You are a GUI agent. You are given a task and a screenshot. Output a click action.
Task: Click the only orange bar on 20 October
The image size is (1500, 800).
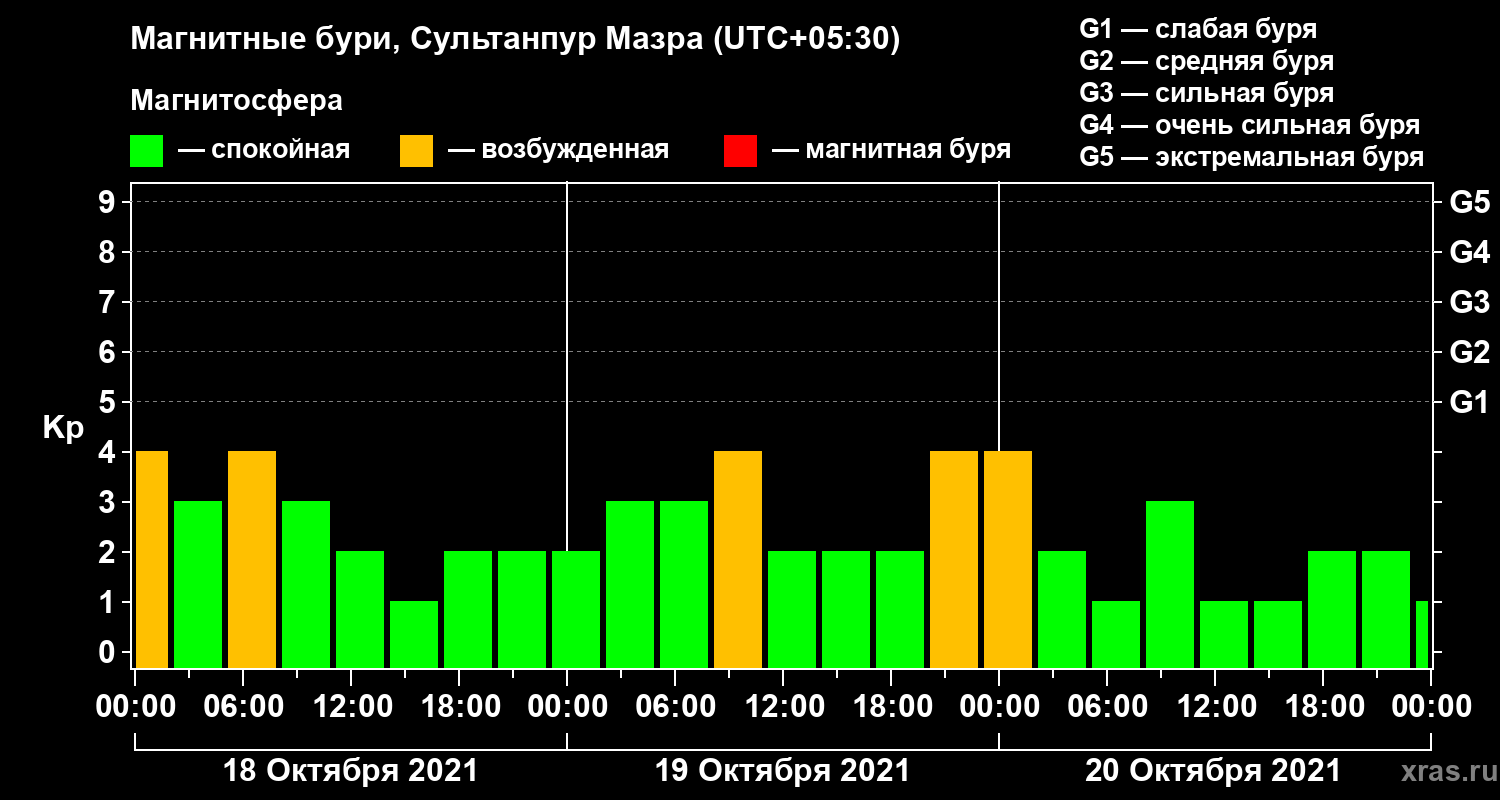(1008, 559)
